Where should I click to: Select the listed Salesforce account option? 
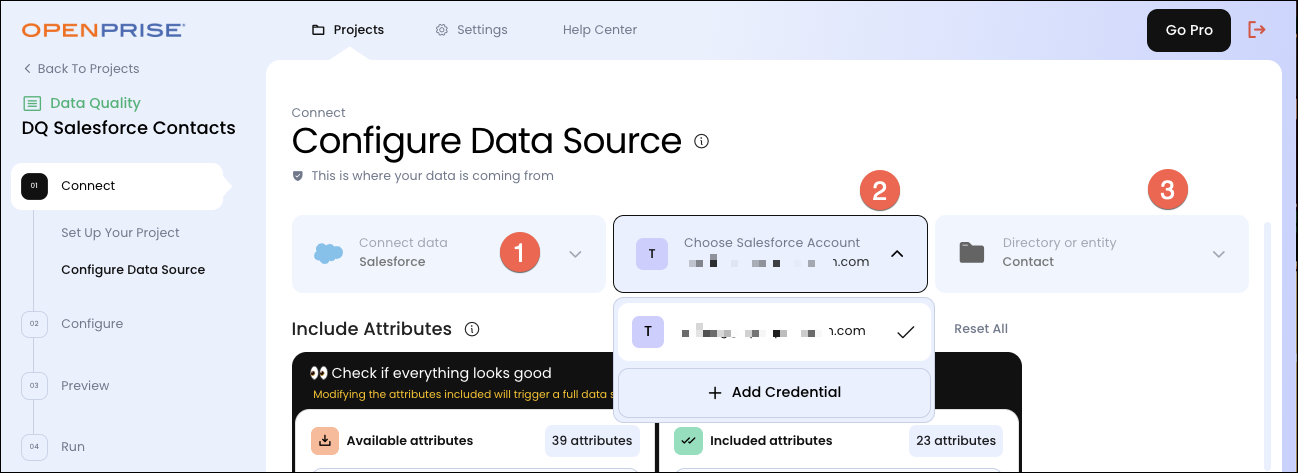[x=774, y=332]
